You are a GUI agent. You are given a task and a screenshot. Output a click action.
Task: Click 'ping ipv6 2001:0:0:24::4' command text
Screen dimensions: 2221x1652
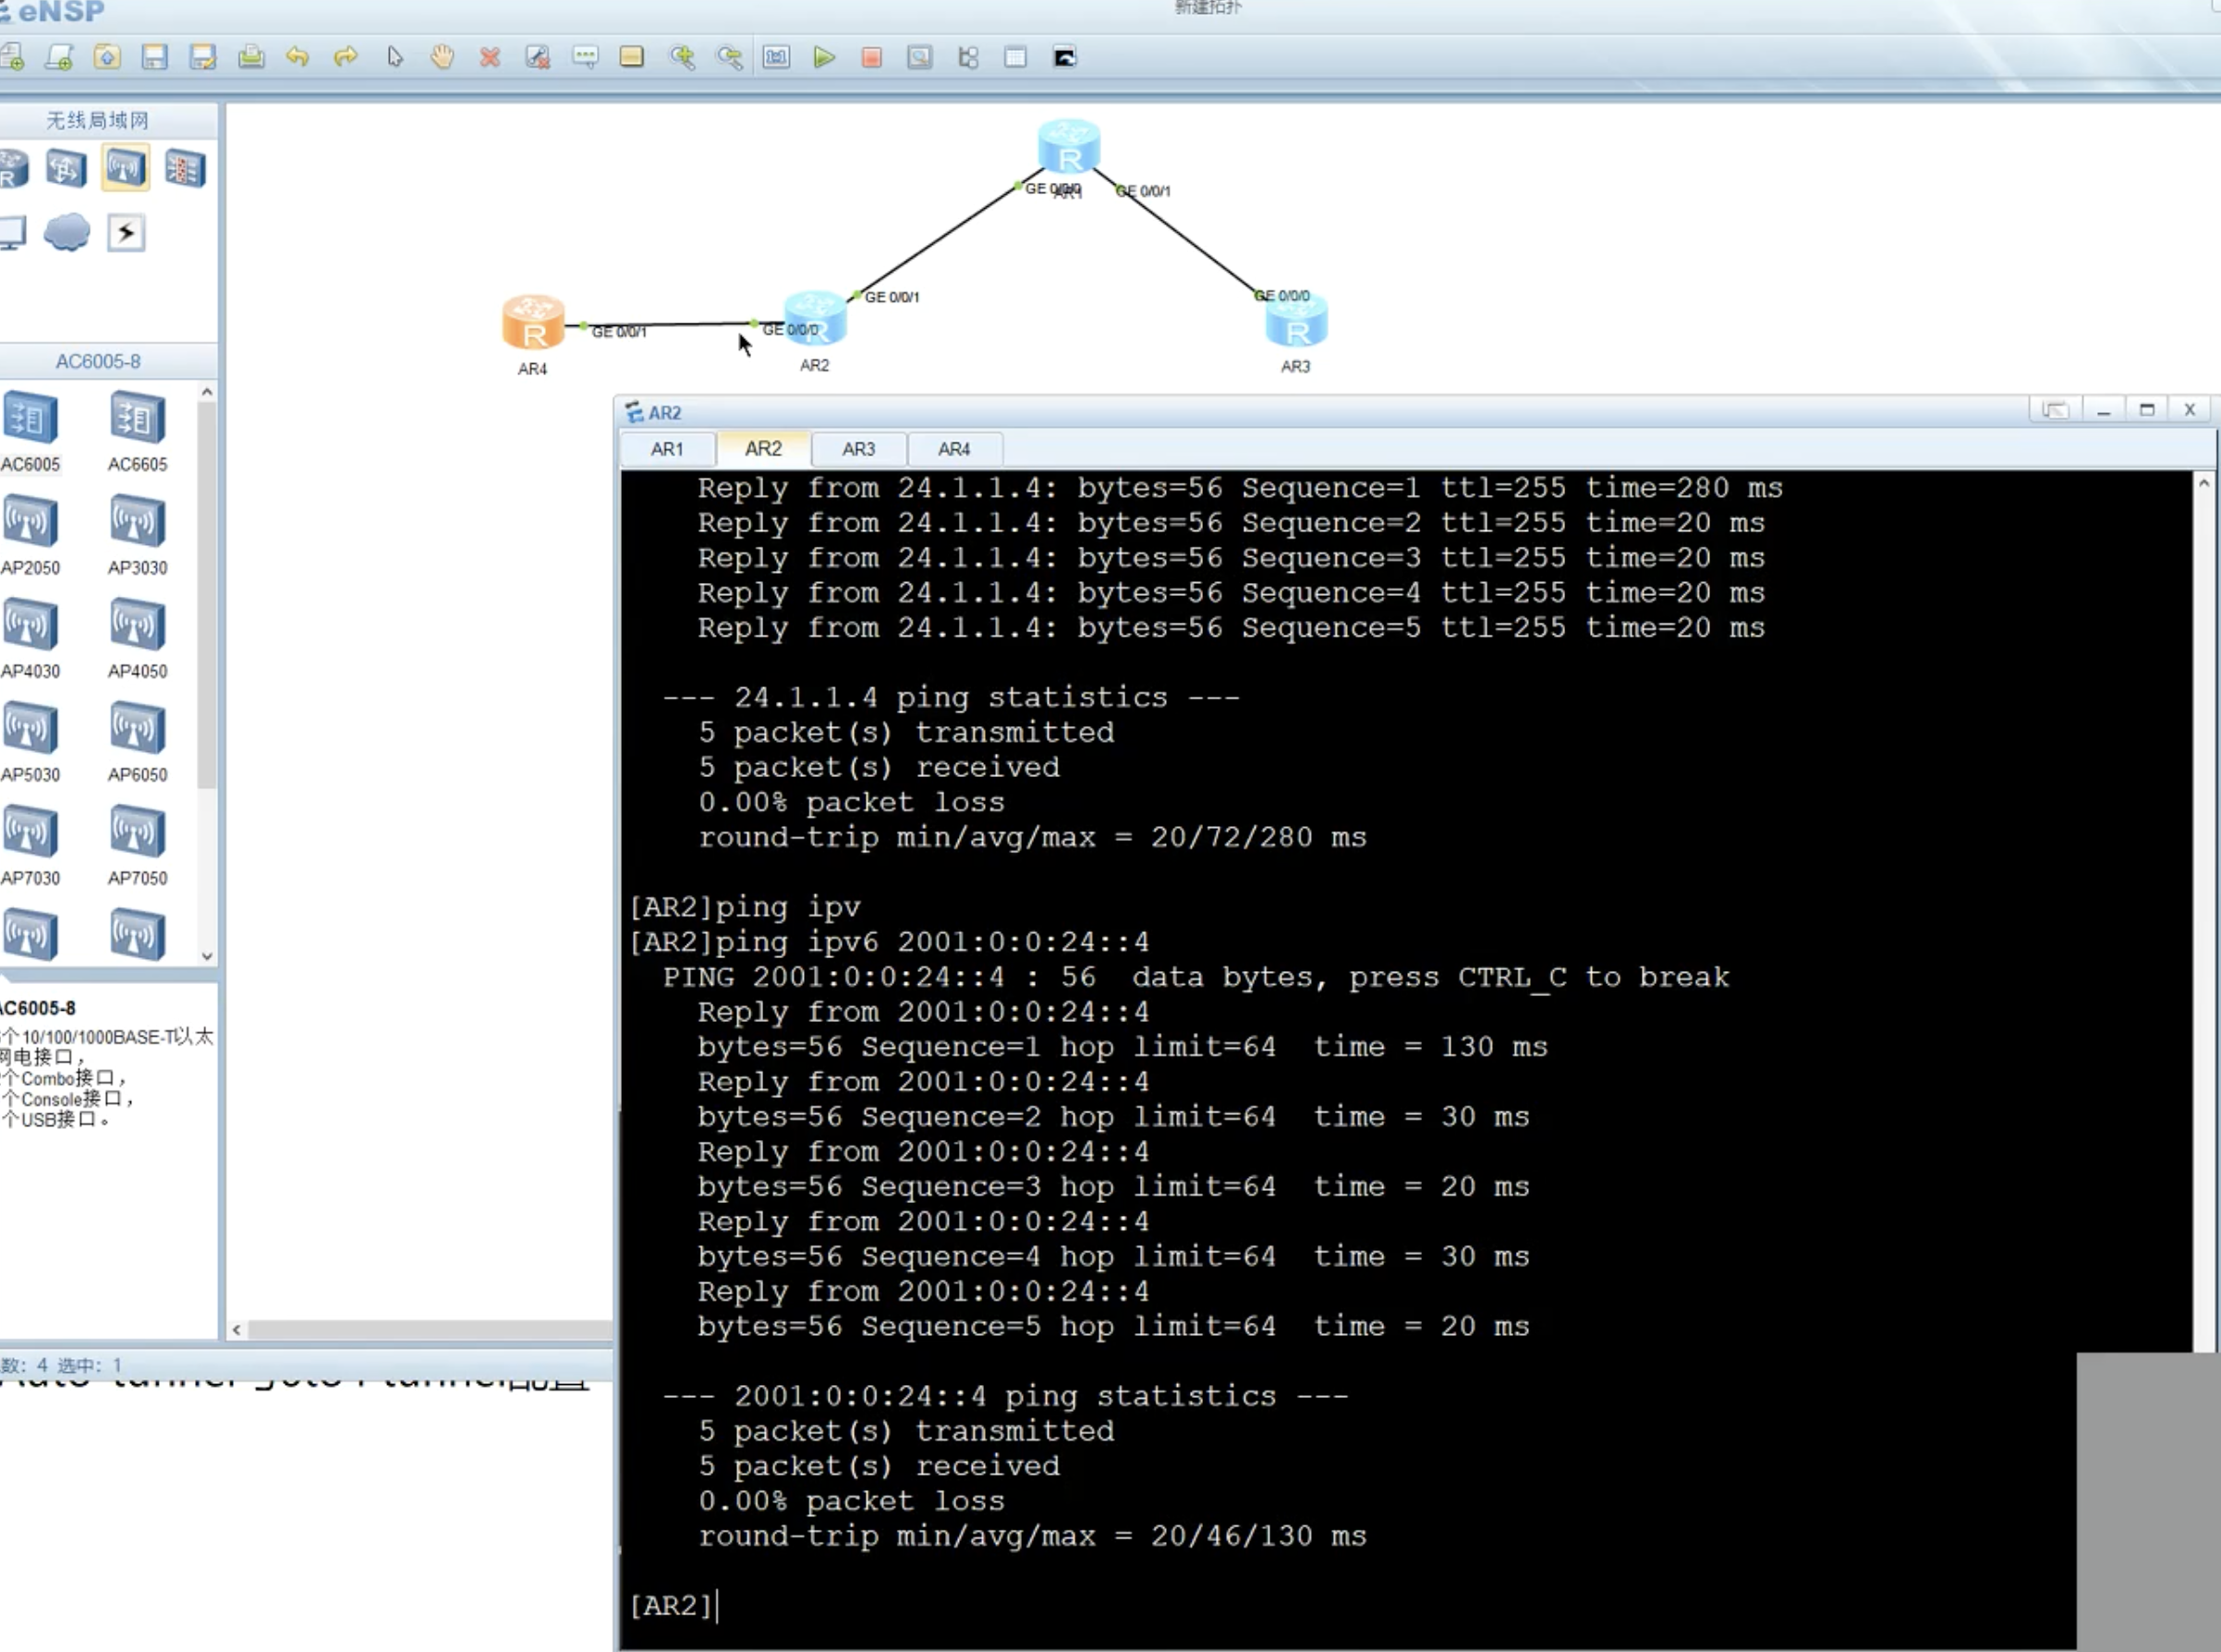coord(932,942)
